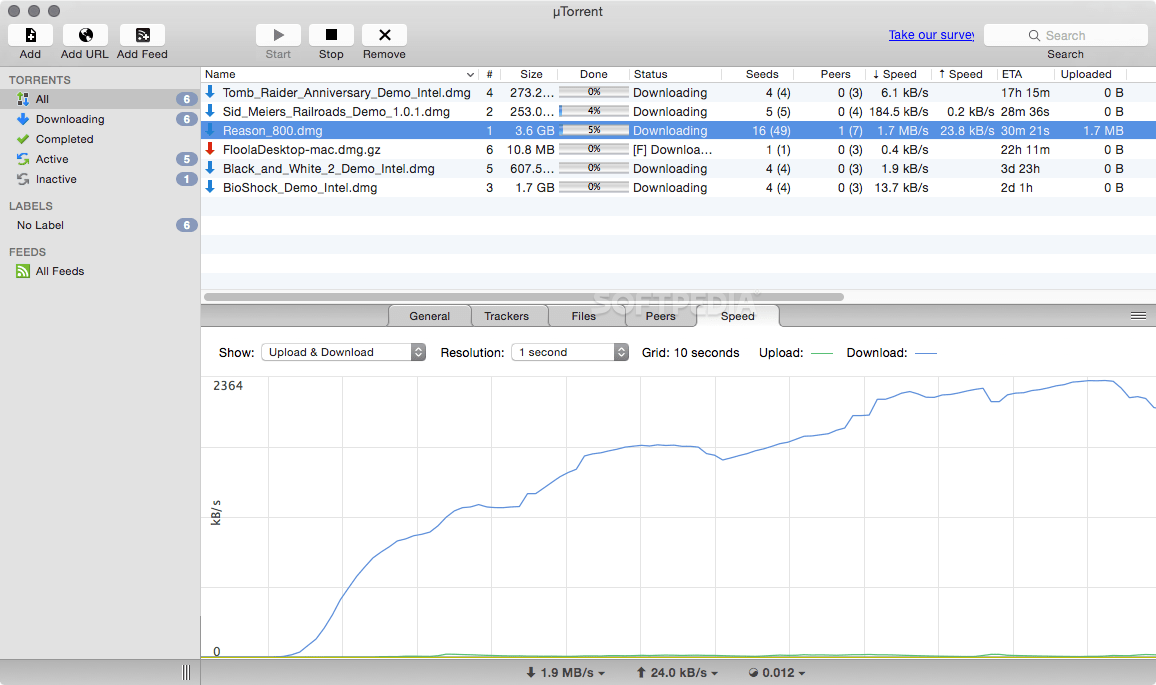Switch to the General tab
Image resolution: width=1156 pixels, height=685 pixels.
click(x=430, y=316)
